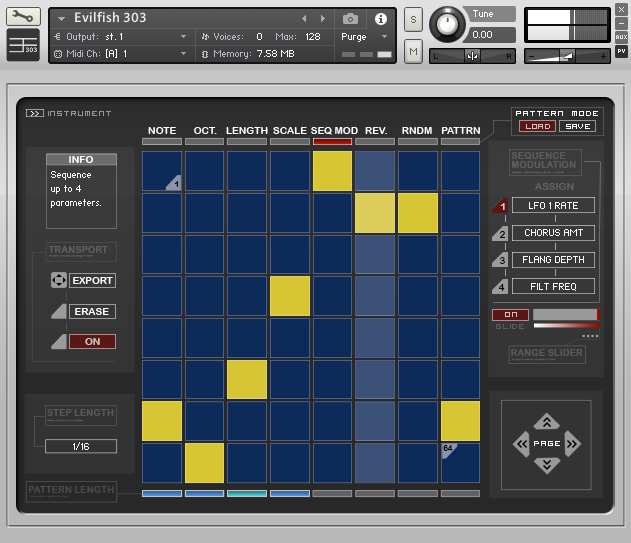Click the wrench edit icon

click(24, 17)
